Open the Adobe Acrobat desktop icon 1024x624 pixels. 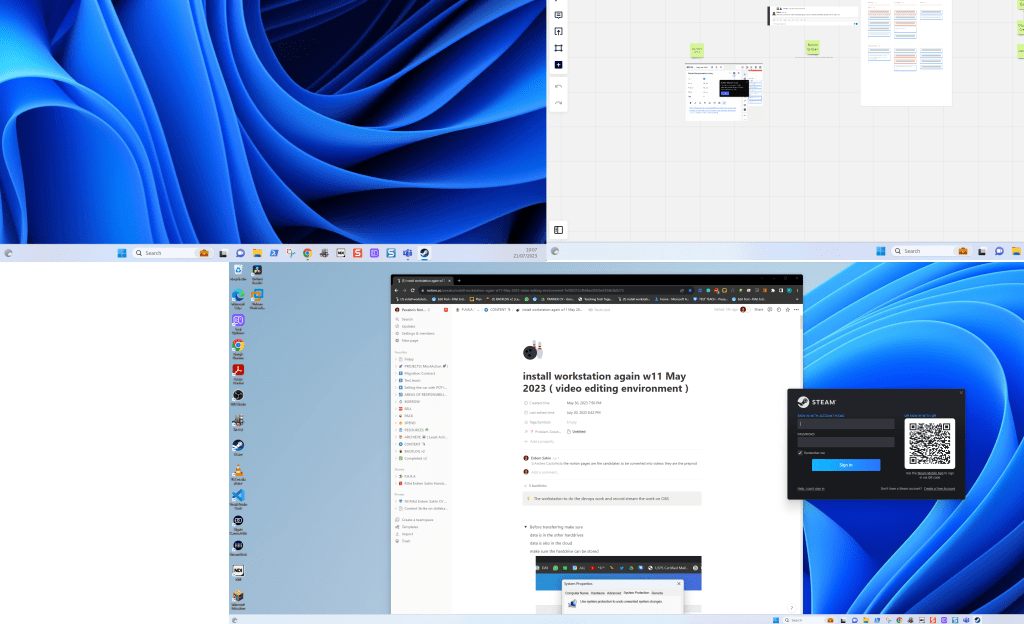pos(238,373)
